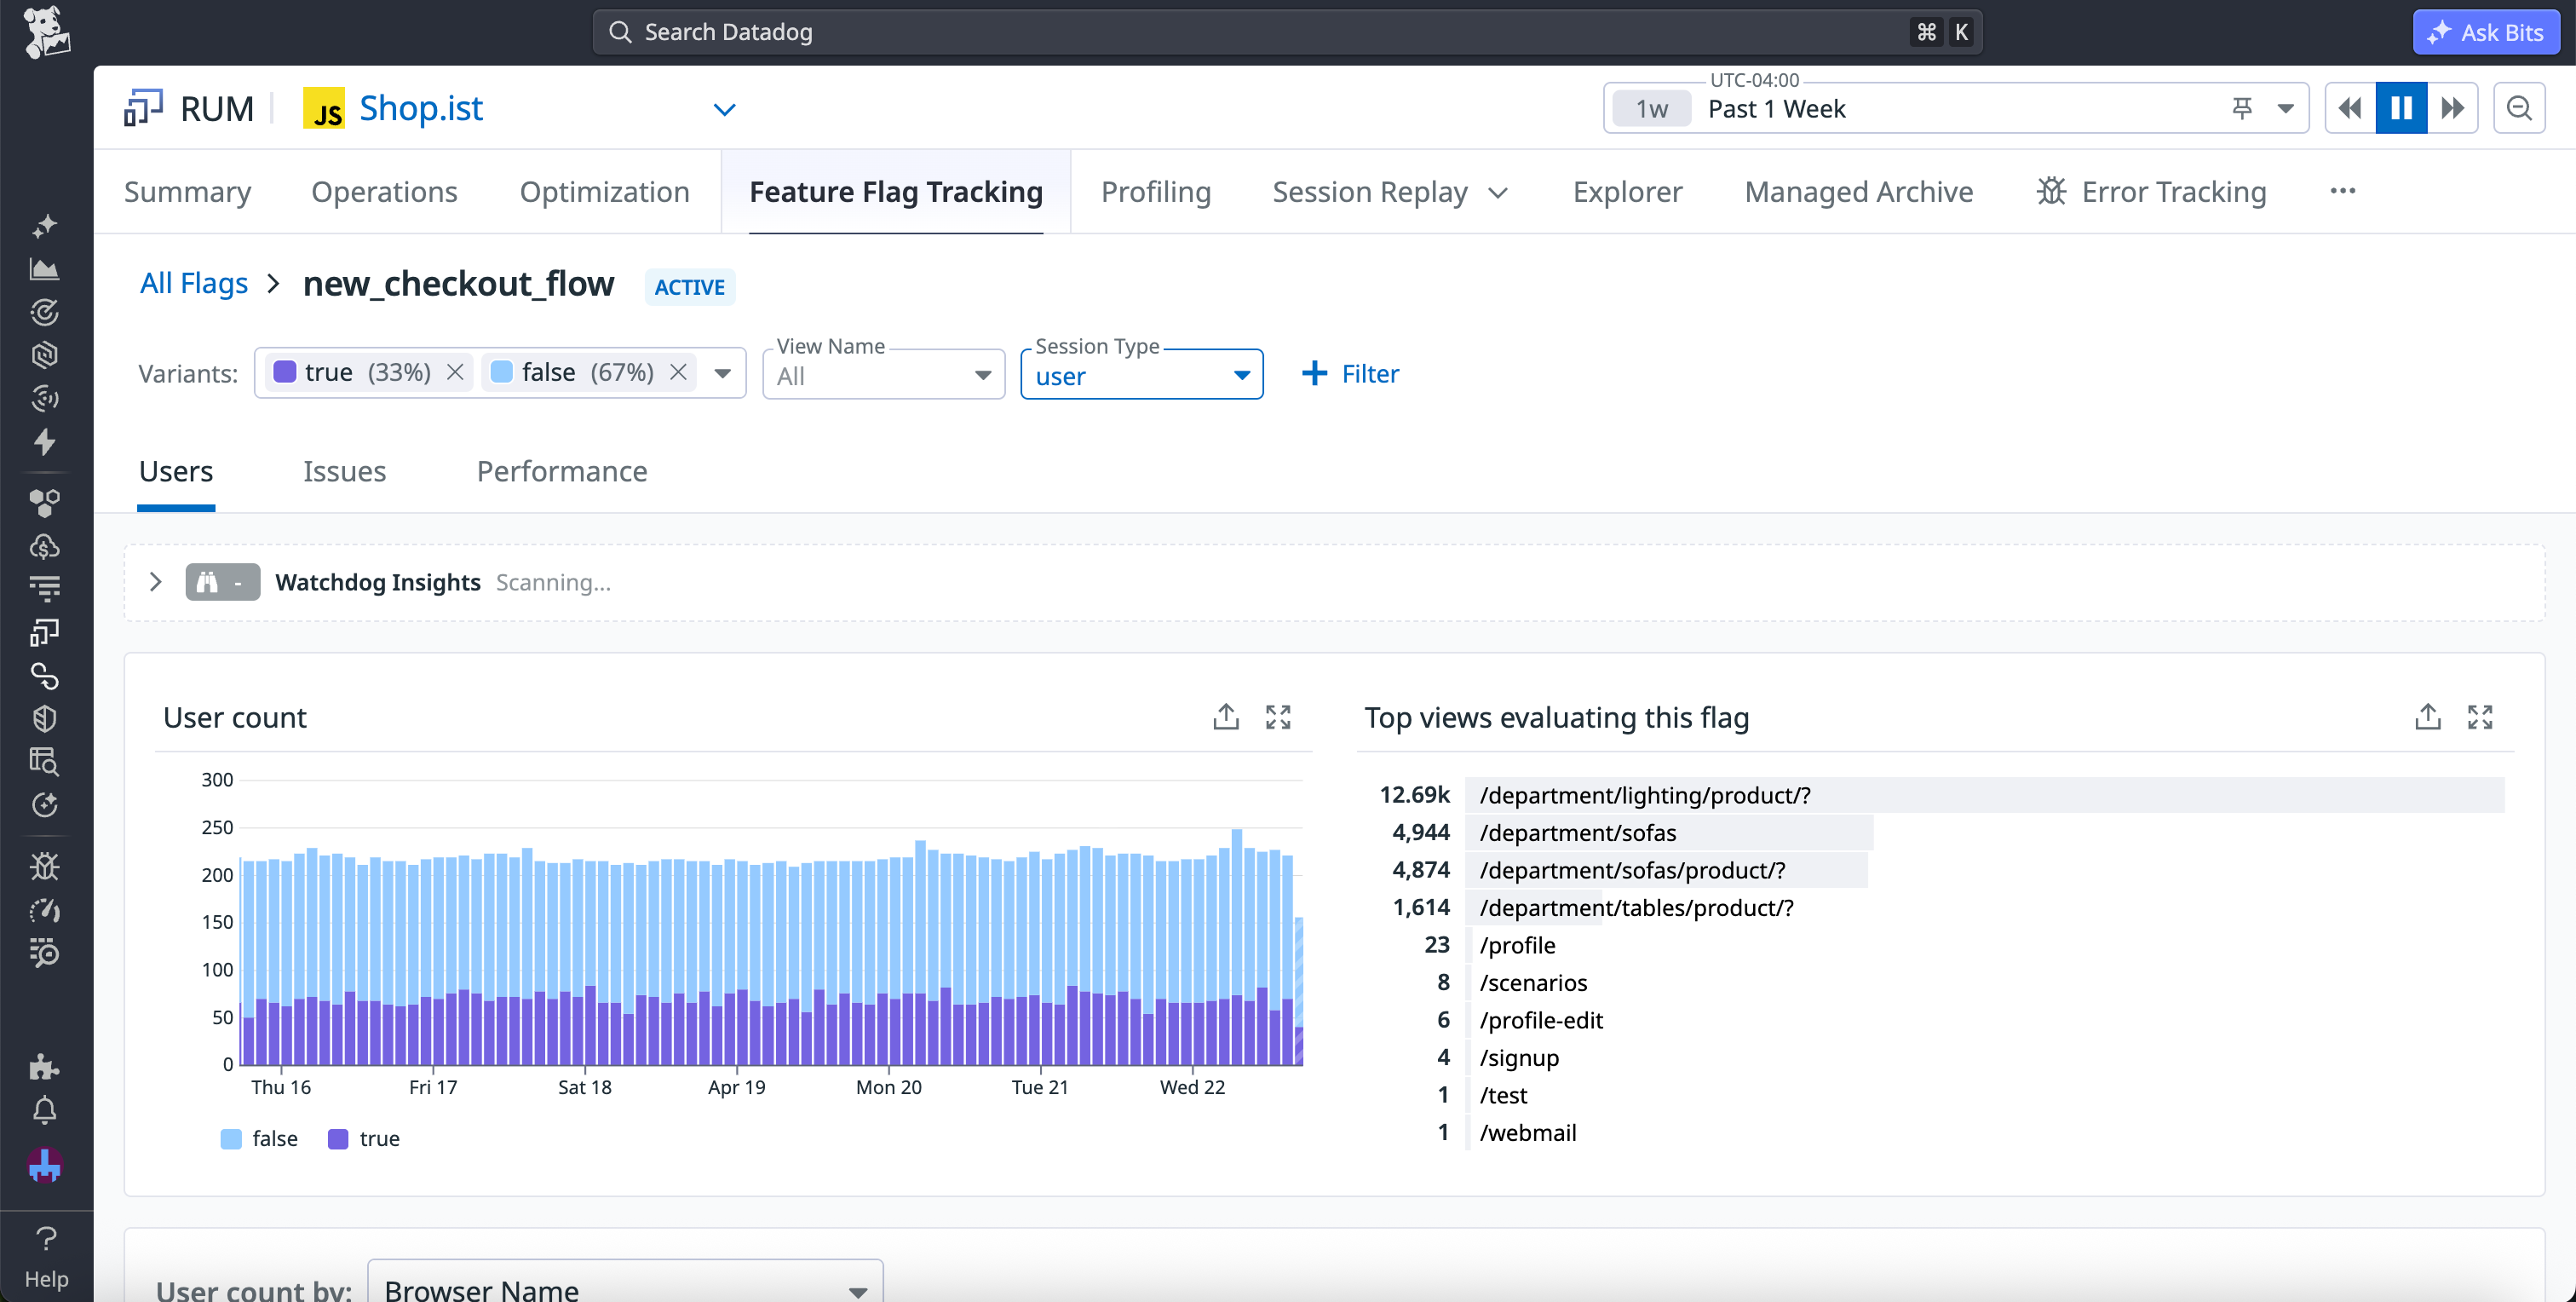
Task: Click the Datadog dog logo
Action: coord(46,32)
